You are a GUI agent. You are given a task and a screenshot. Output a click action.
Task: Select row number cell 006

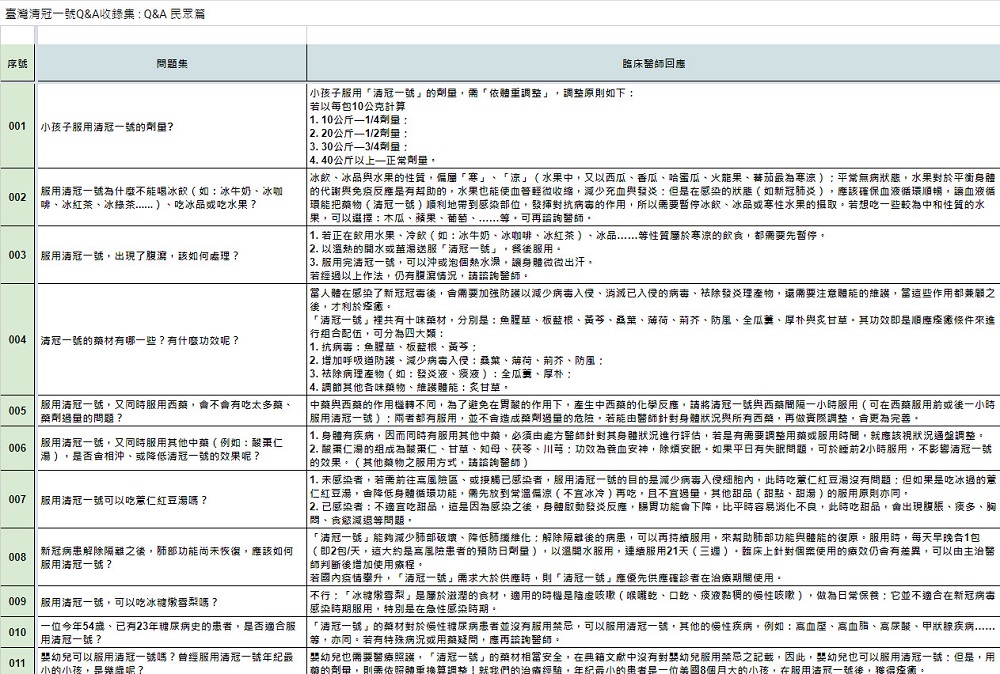tap(17, 448)
